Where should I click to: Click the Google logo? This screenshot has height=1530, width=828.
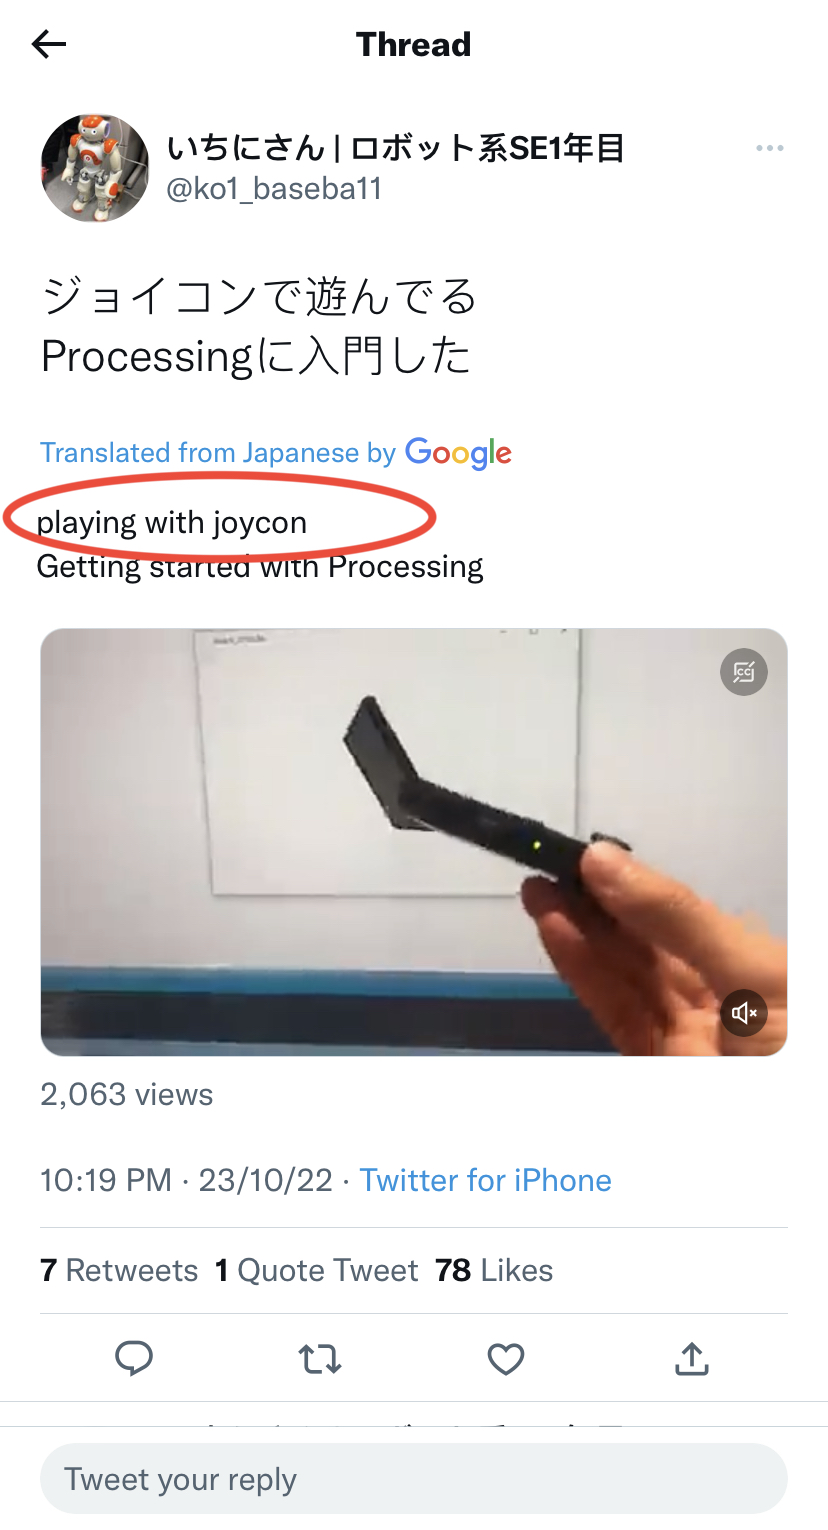click(458, 453)
